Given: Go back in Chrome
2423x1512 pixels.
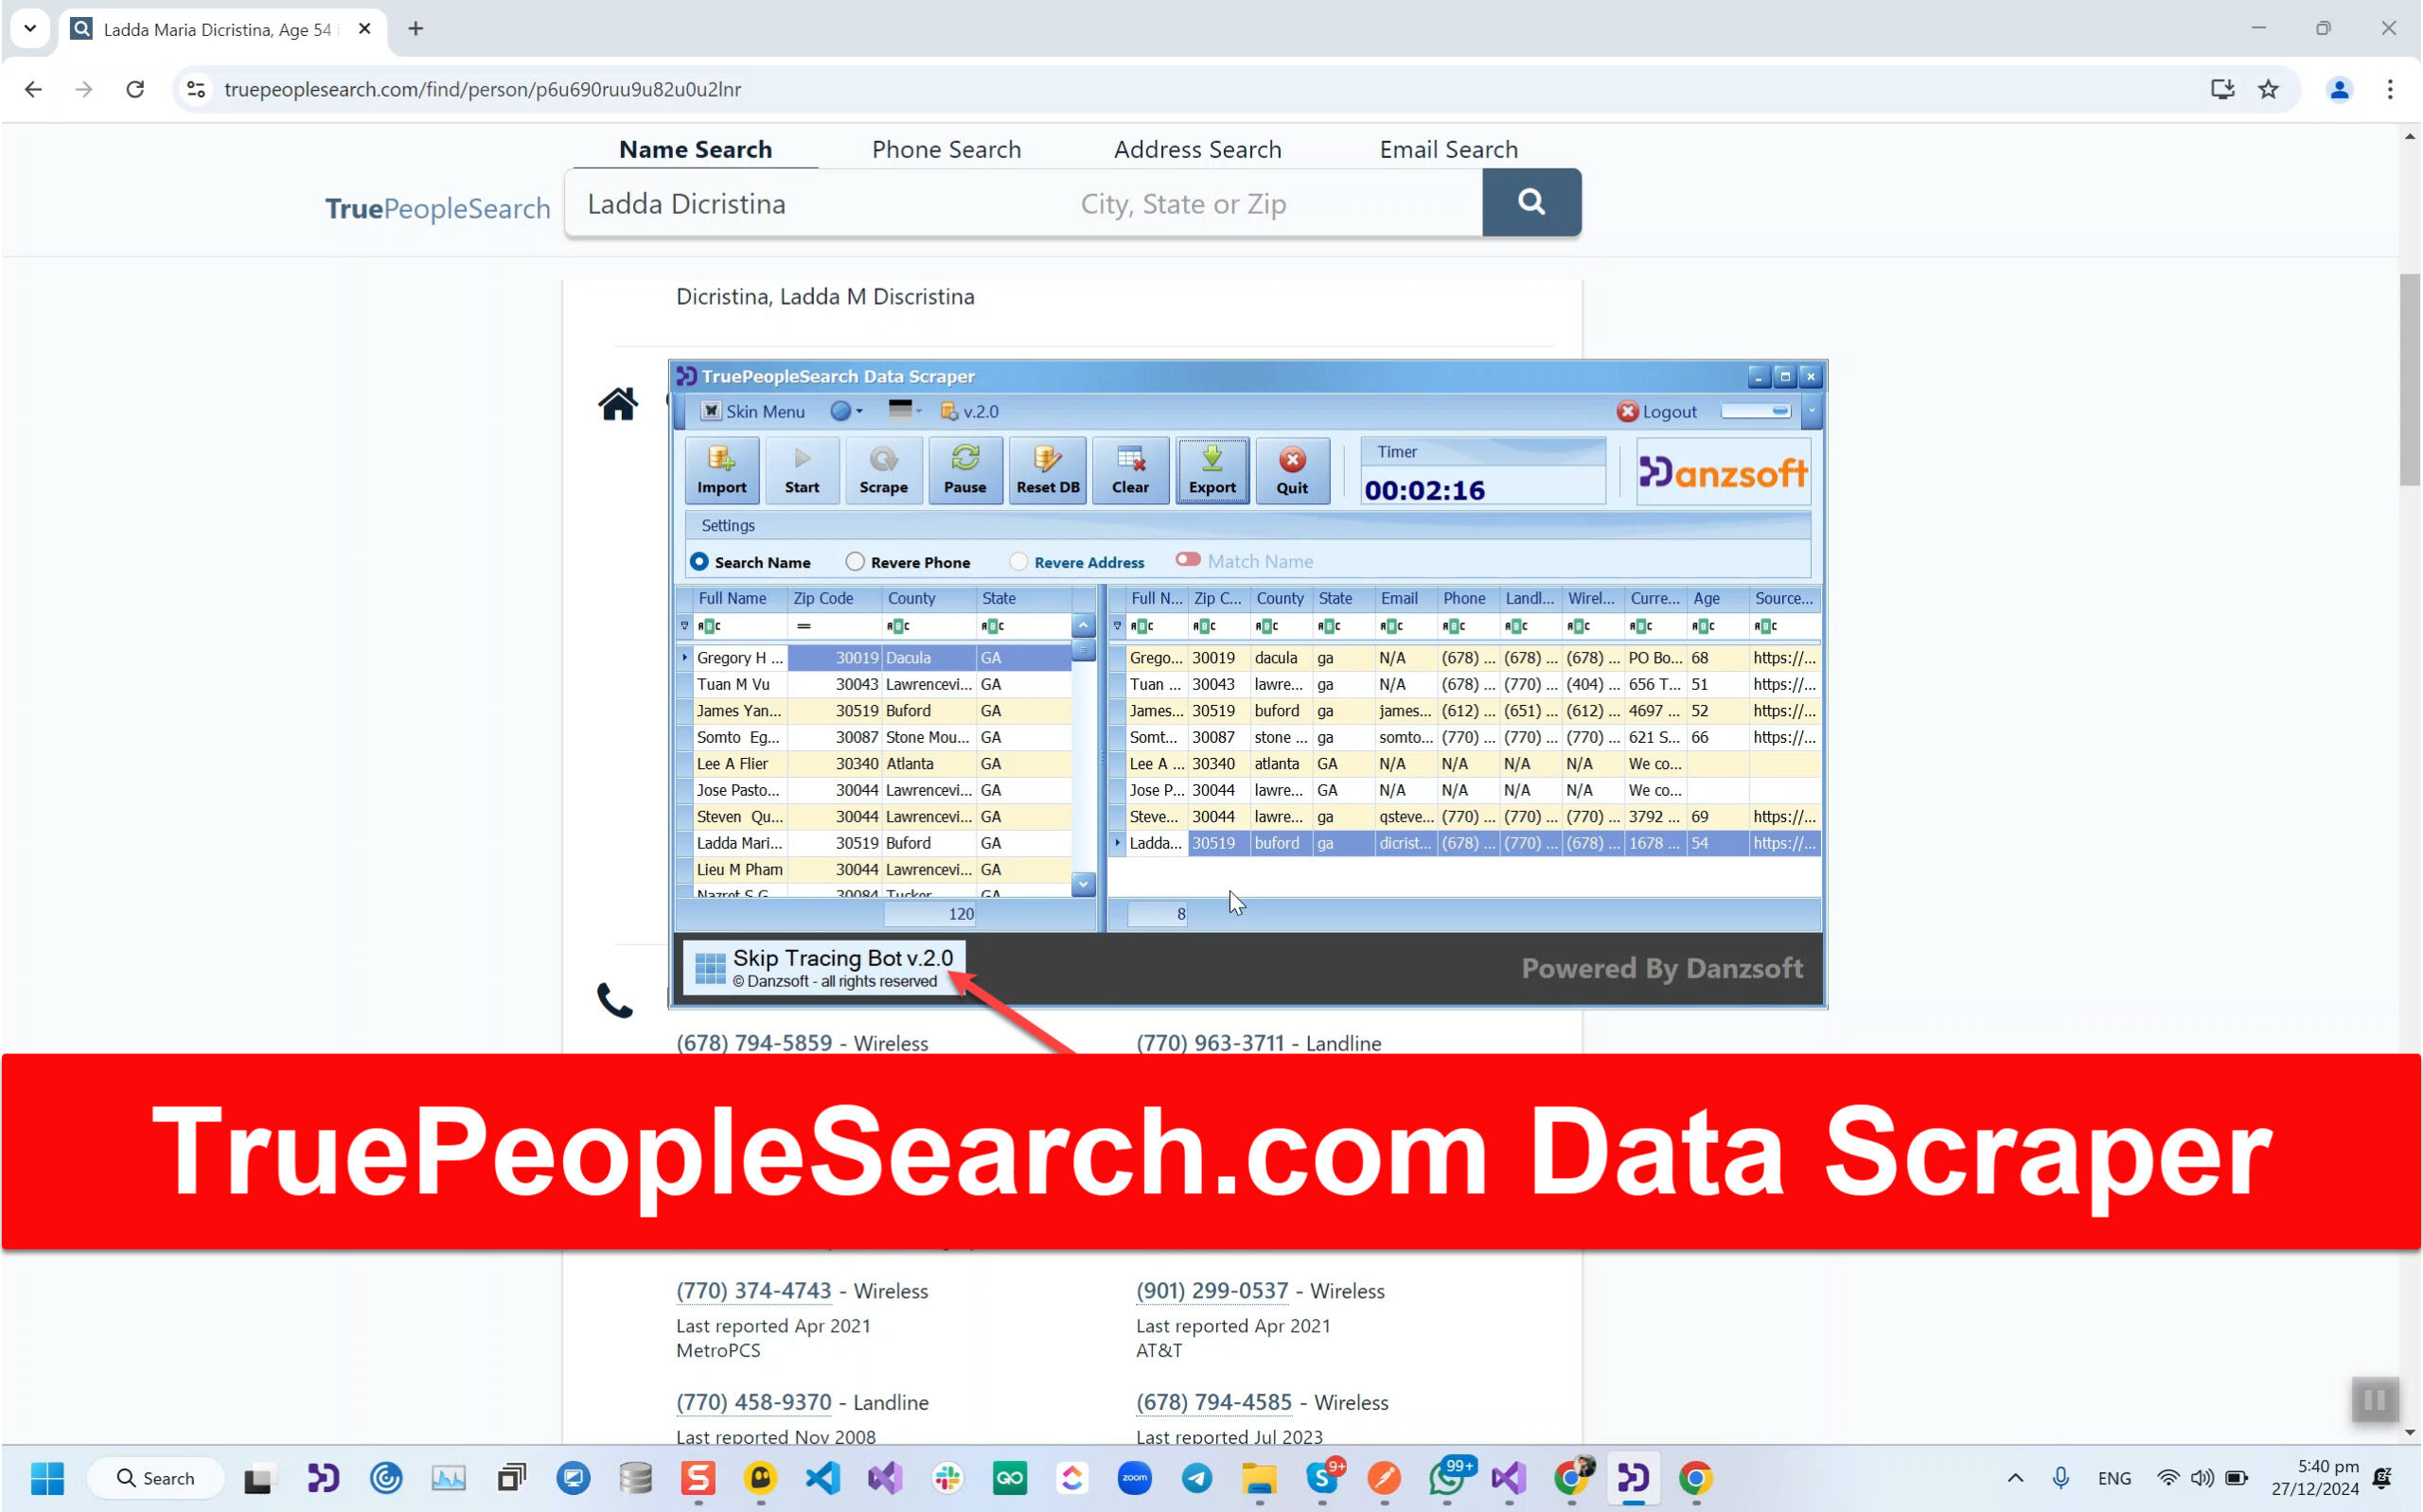Looking at the screenshot, I should point(33,89).
